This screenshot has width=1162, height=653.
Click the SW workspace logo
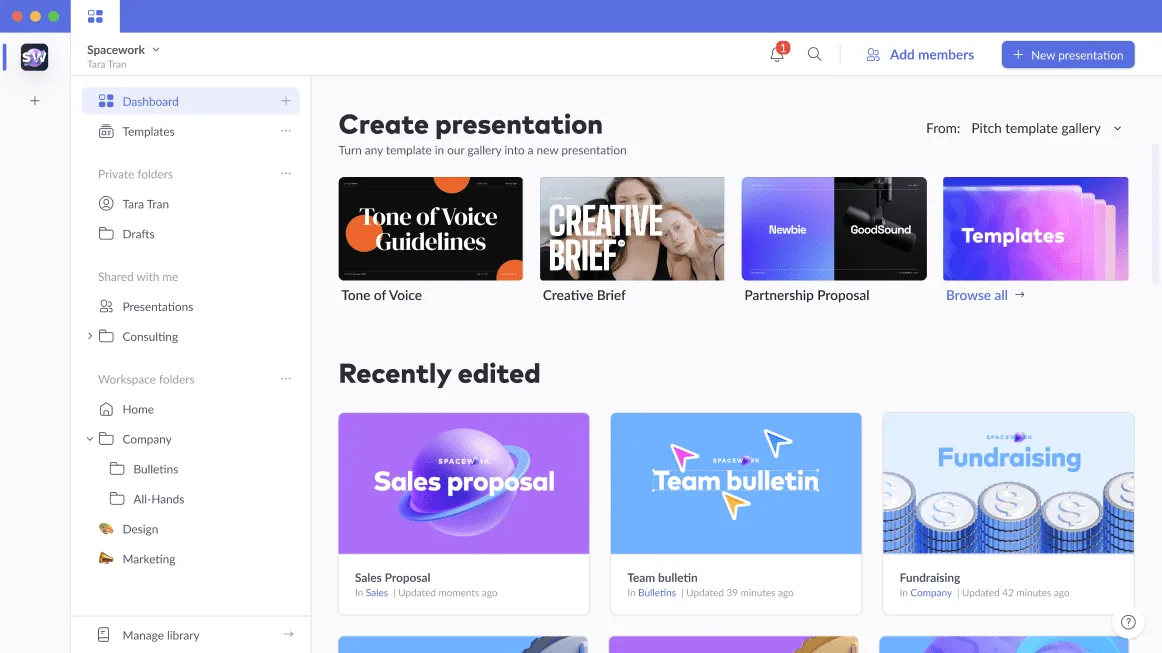coord(34,57)
